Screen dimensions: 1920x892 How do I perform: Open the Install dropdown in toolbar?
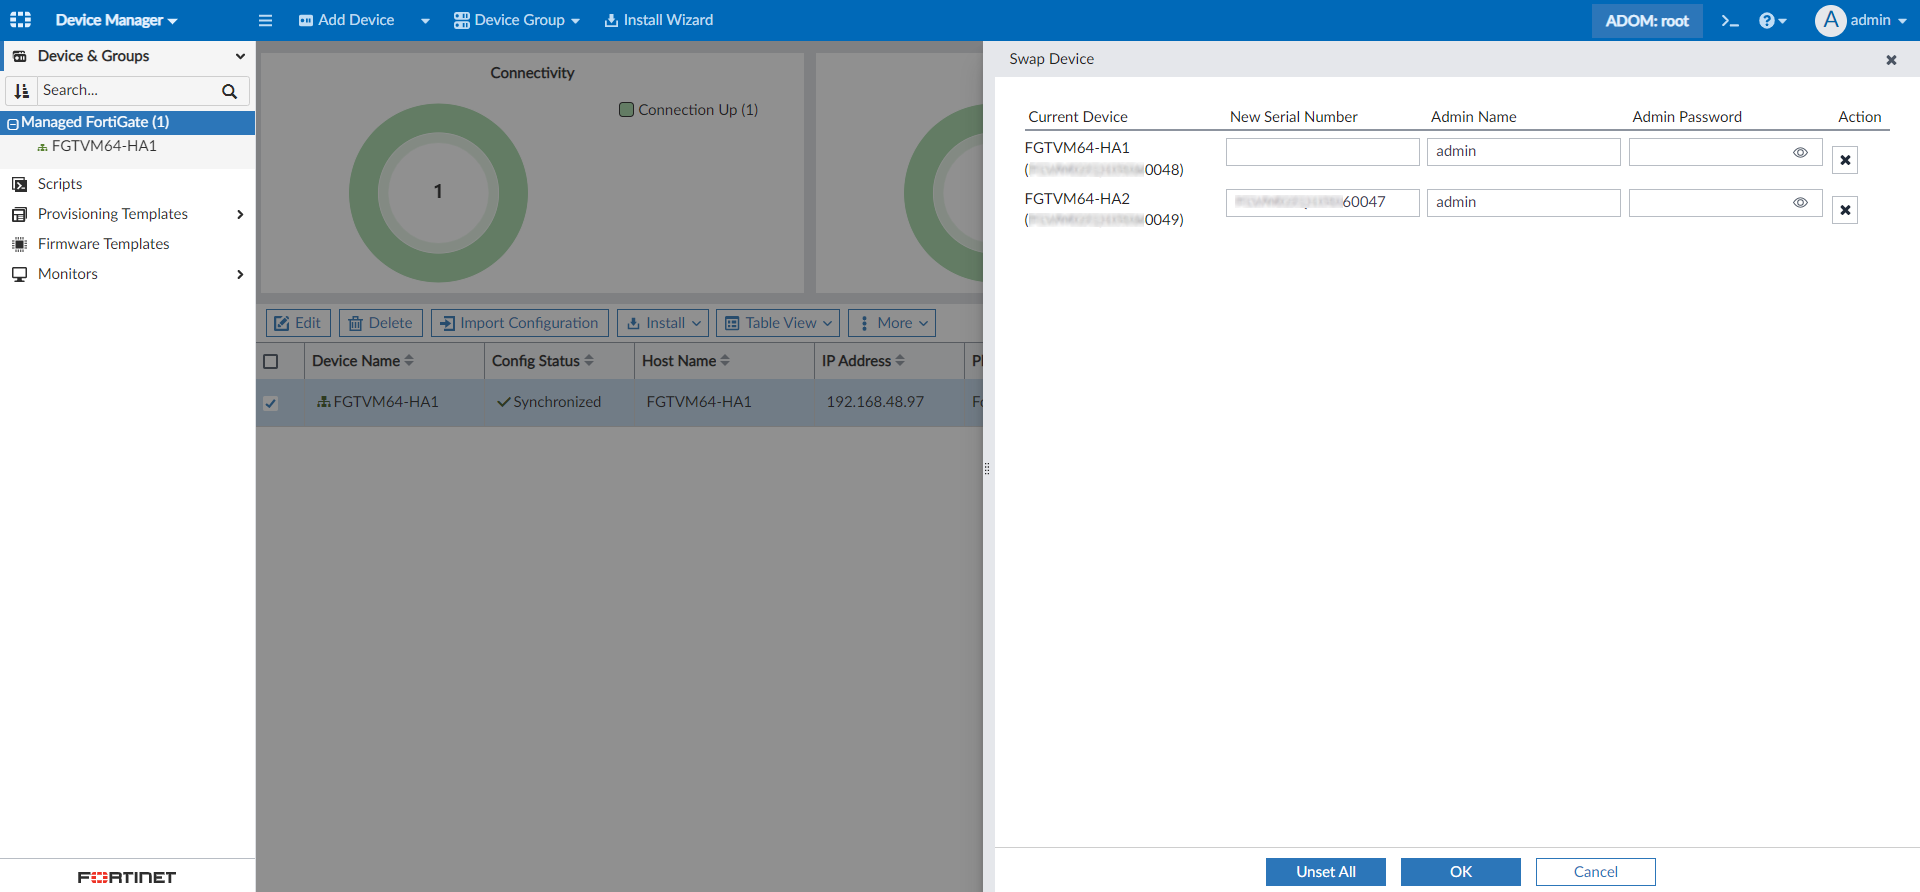coord(663,323)
